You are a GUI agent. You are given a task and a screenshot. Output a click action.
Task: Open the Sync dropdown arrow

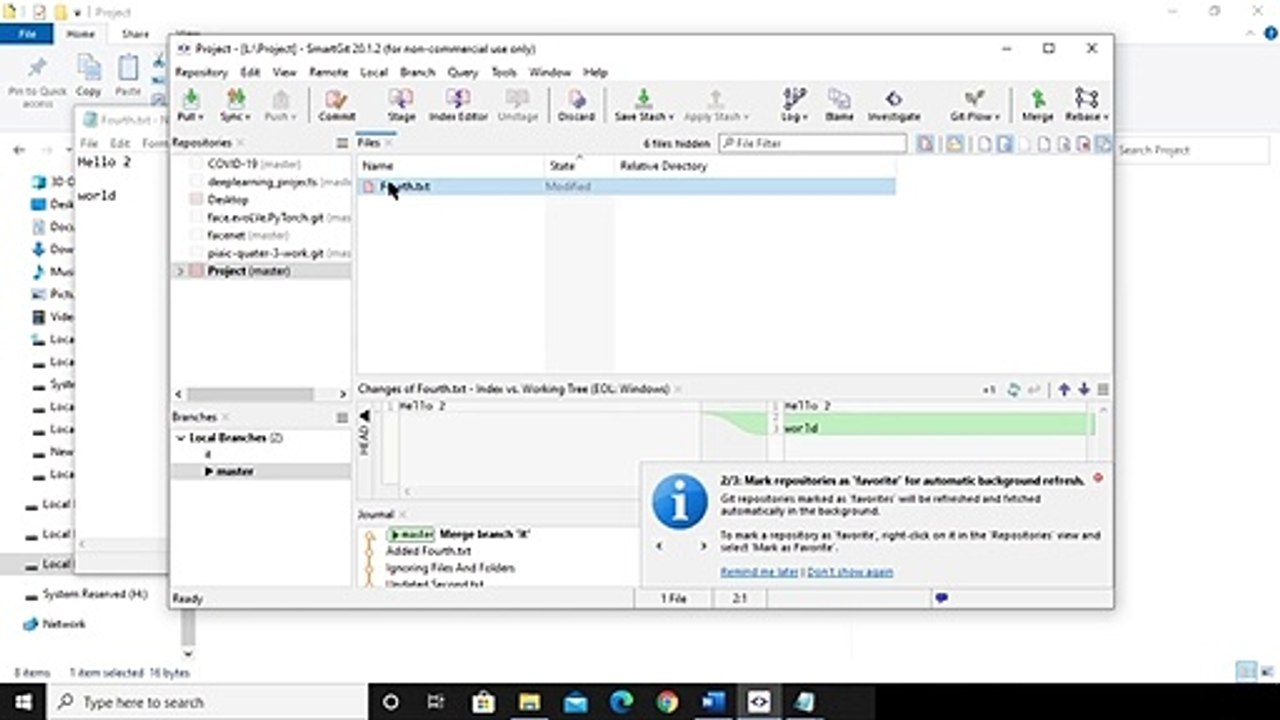(250, 117)
